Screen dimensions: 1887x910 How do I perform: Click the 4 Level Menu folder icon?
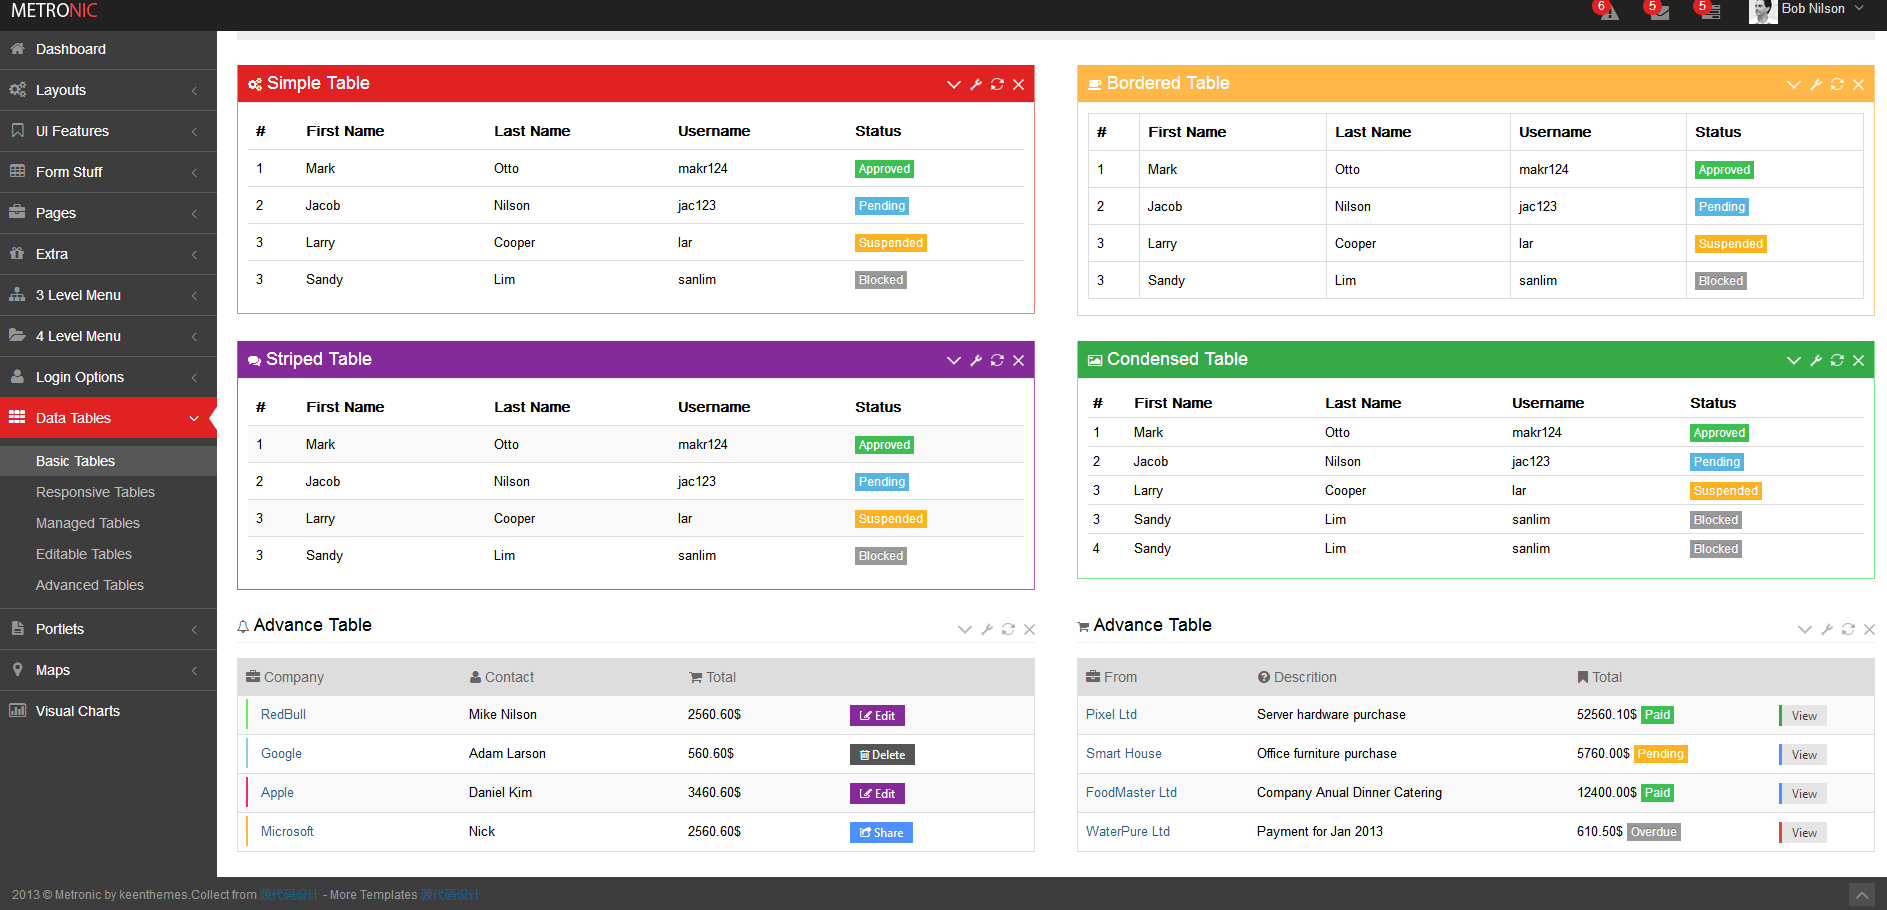click(17, 335)
